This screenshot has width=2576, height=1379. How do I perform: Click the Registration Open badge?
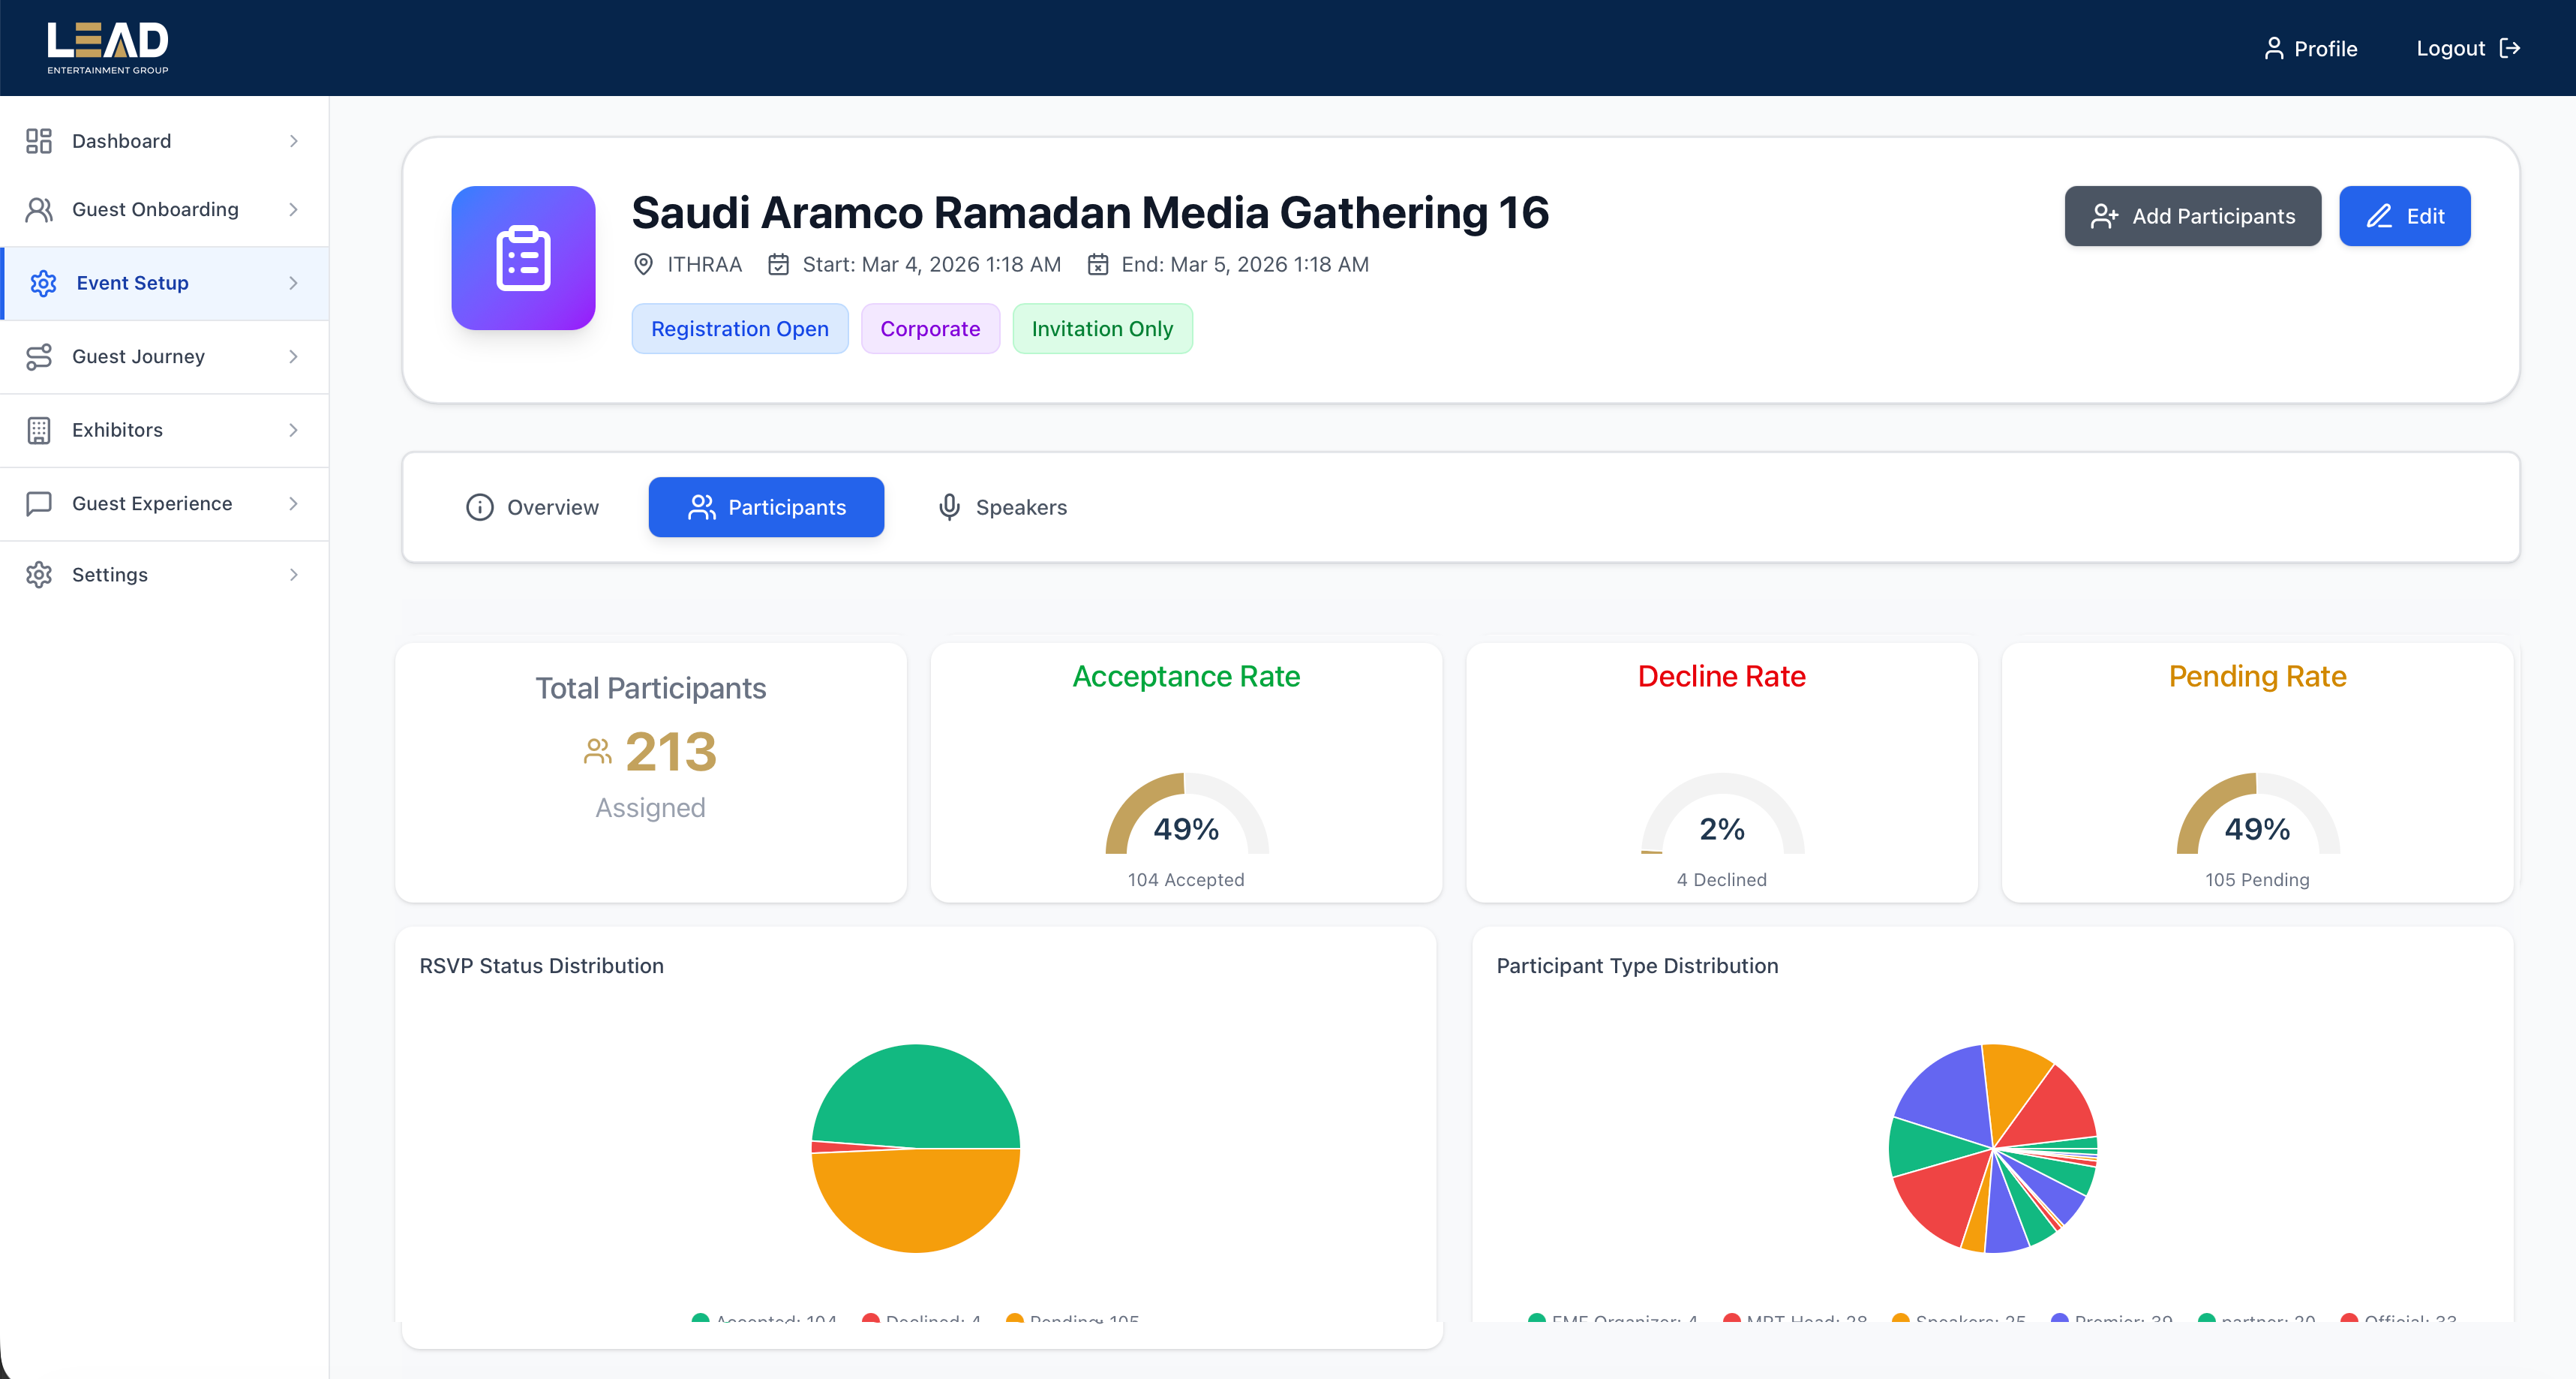pyautogui.click(x=740, y=328)
